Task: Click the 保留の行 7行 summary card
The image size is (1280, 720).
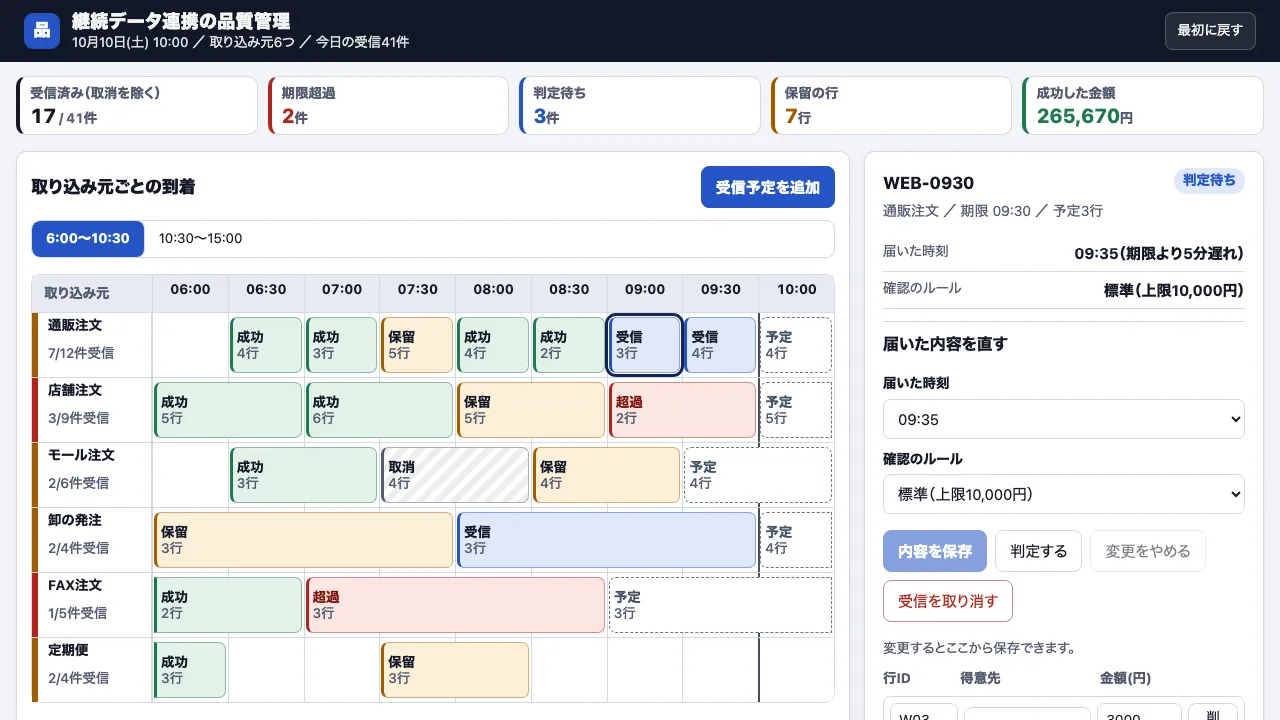Action: point(891,105)
